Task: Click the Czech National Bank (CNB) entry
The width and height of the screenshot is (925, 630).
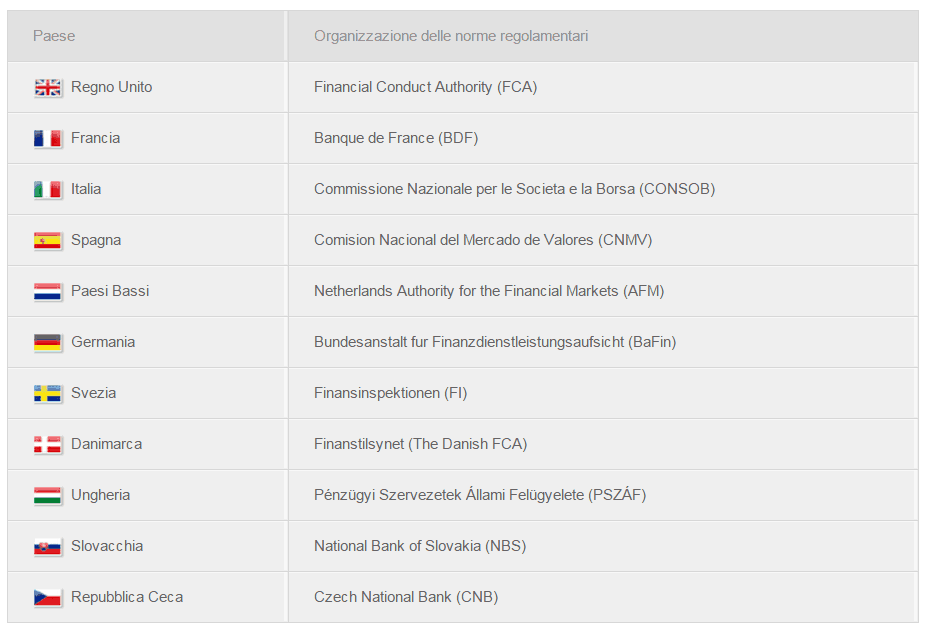Action: pos(406,598)
